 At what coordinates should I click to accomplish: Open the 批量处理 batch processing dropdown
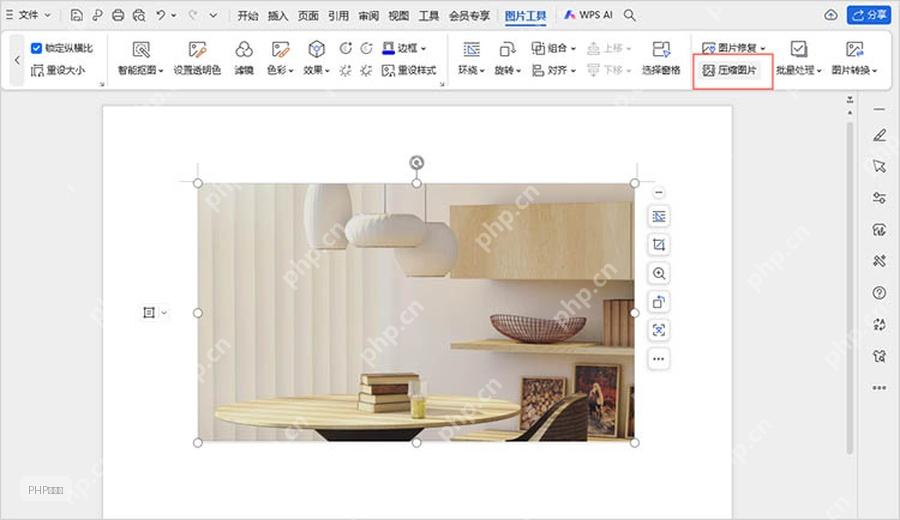pos(798,59)
